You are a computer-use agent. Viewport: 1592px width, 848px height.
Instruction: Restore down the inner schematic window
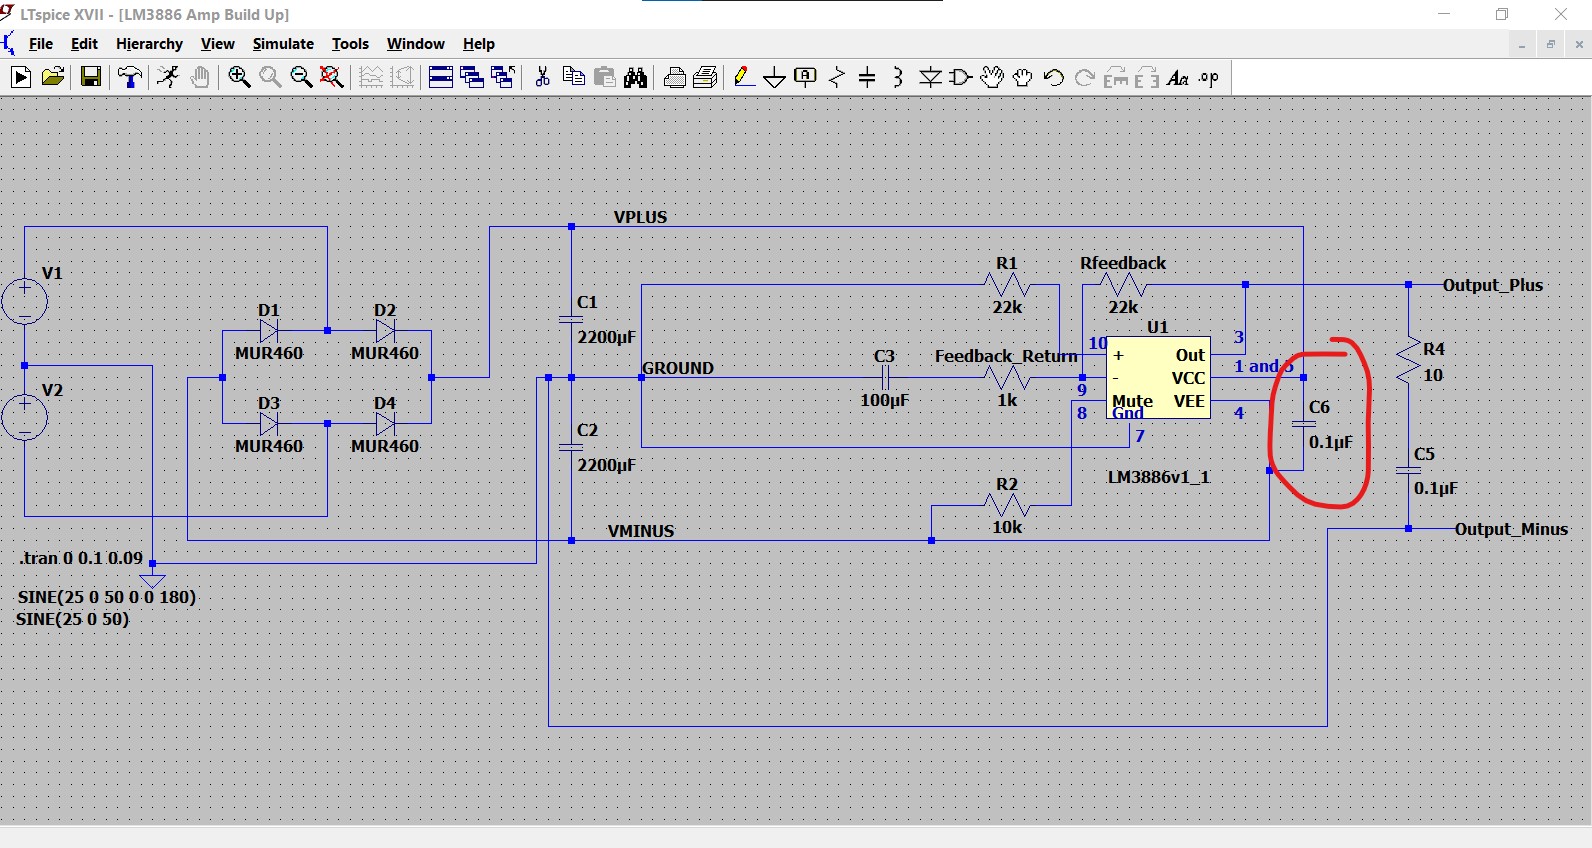(1551, 44)
